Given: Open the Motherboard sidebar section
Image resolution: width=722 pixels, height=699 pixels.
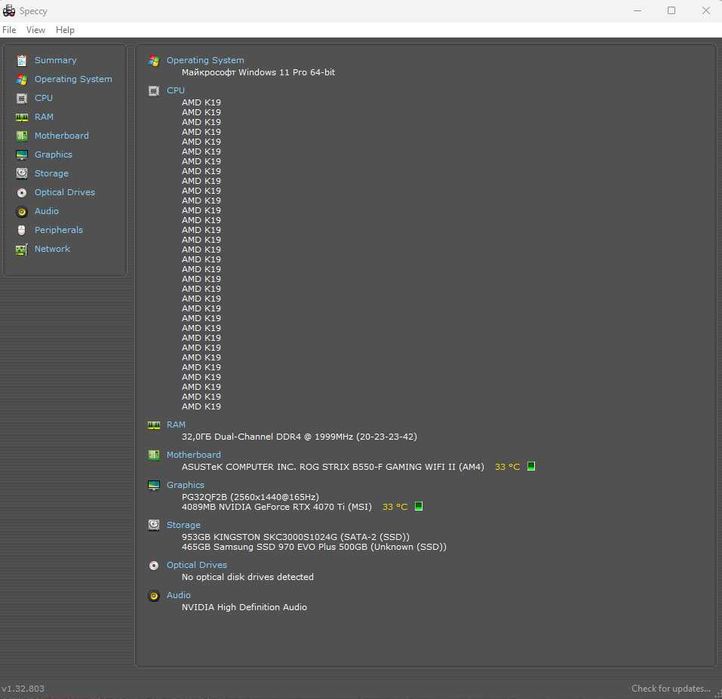Looking at the screenshot, I should (62, 136).
